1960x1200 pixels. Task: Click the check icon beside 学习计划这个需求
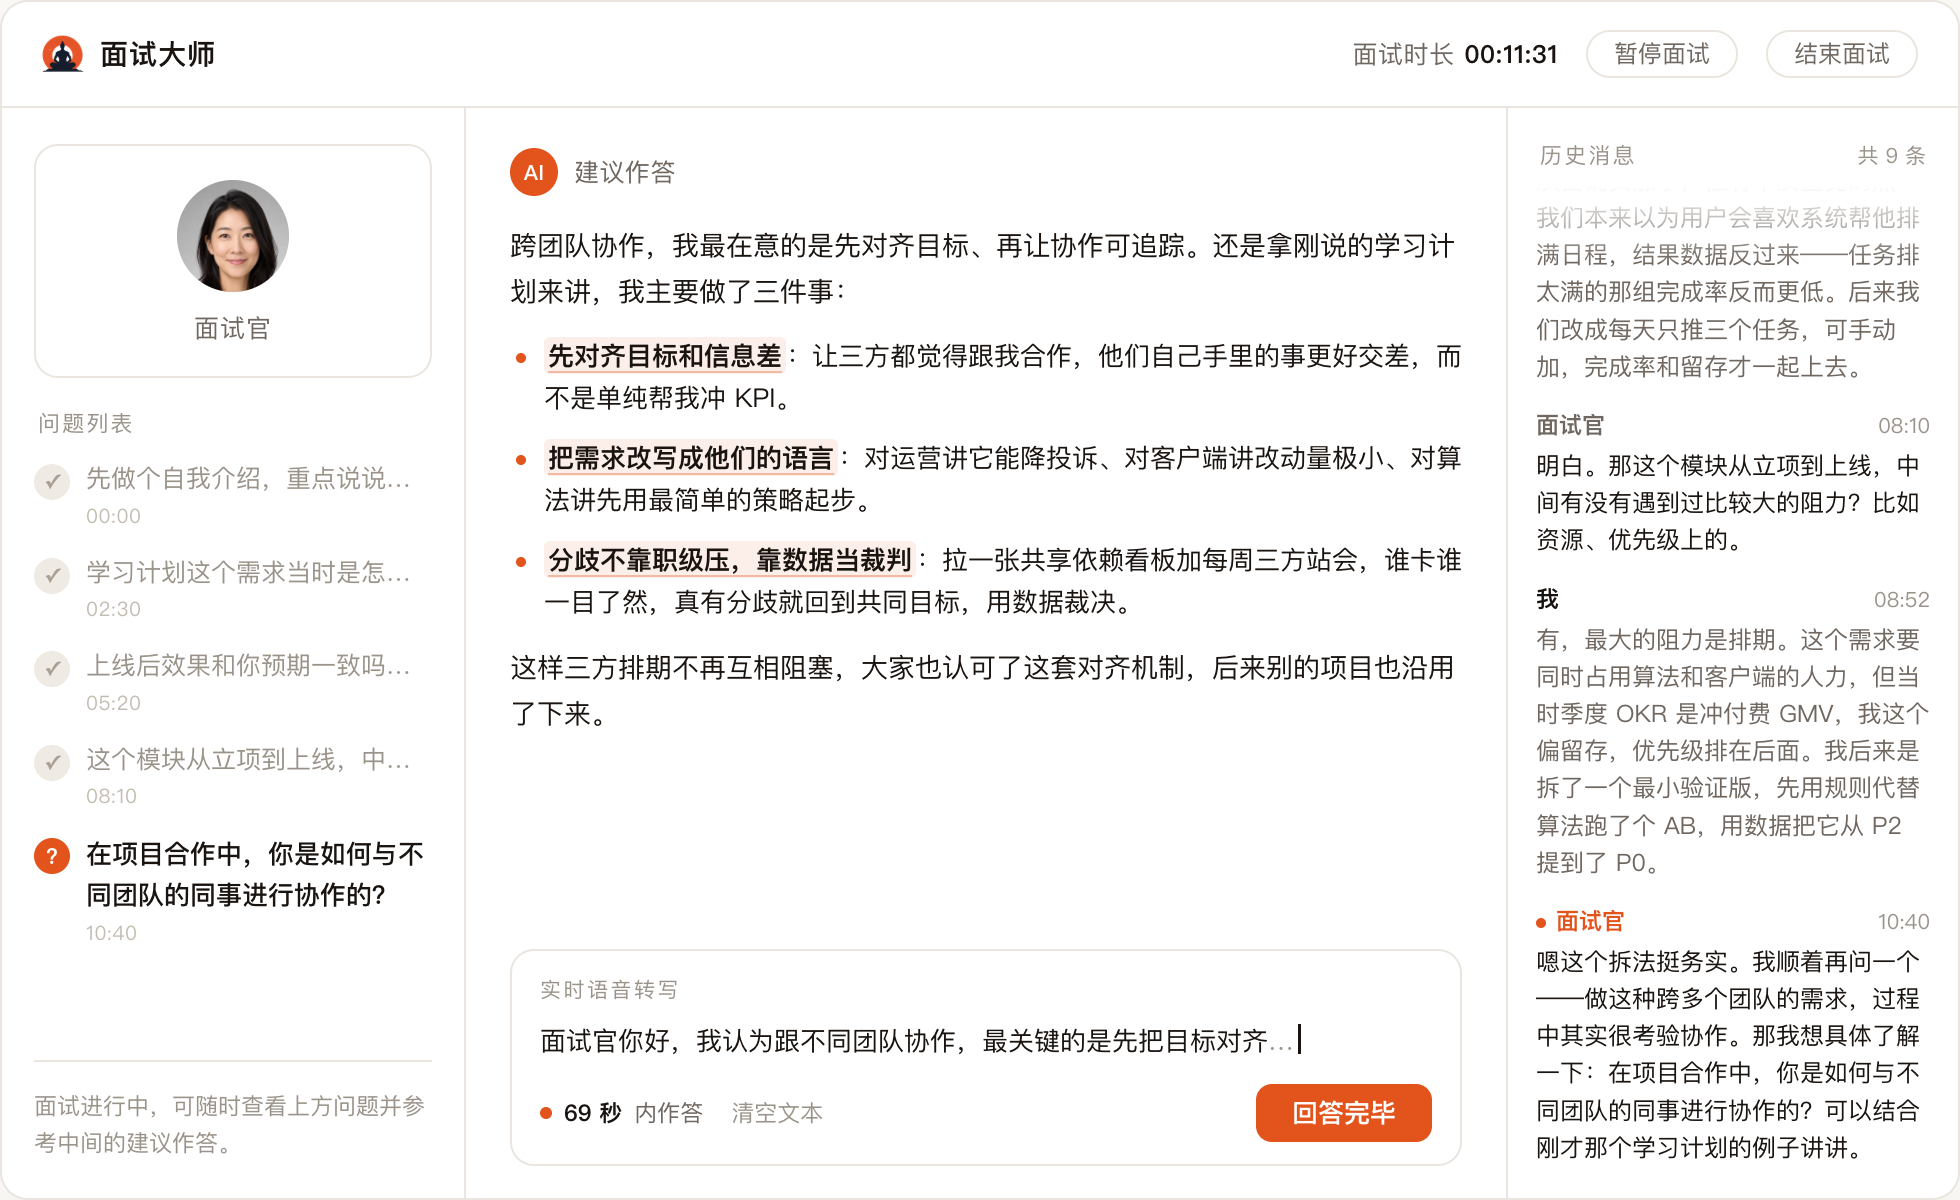[x=52, y=575]
